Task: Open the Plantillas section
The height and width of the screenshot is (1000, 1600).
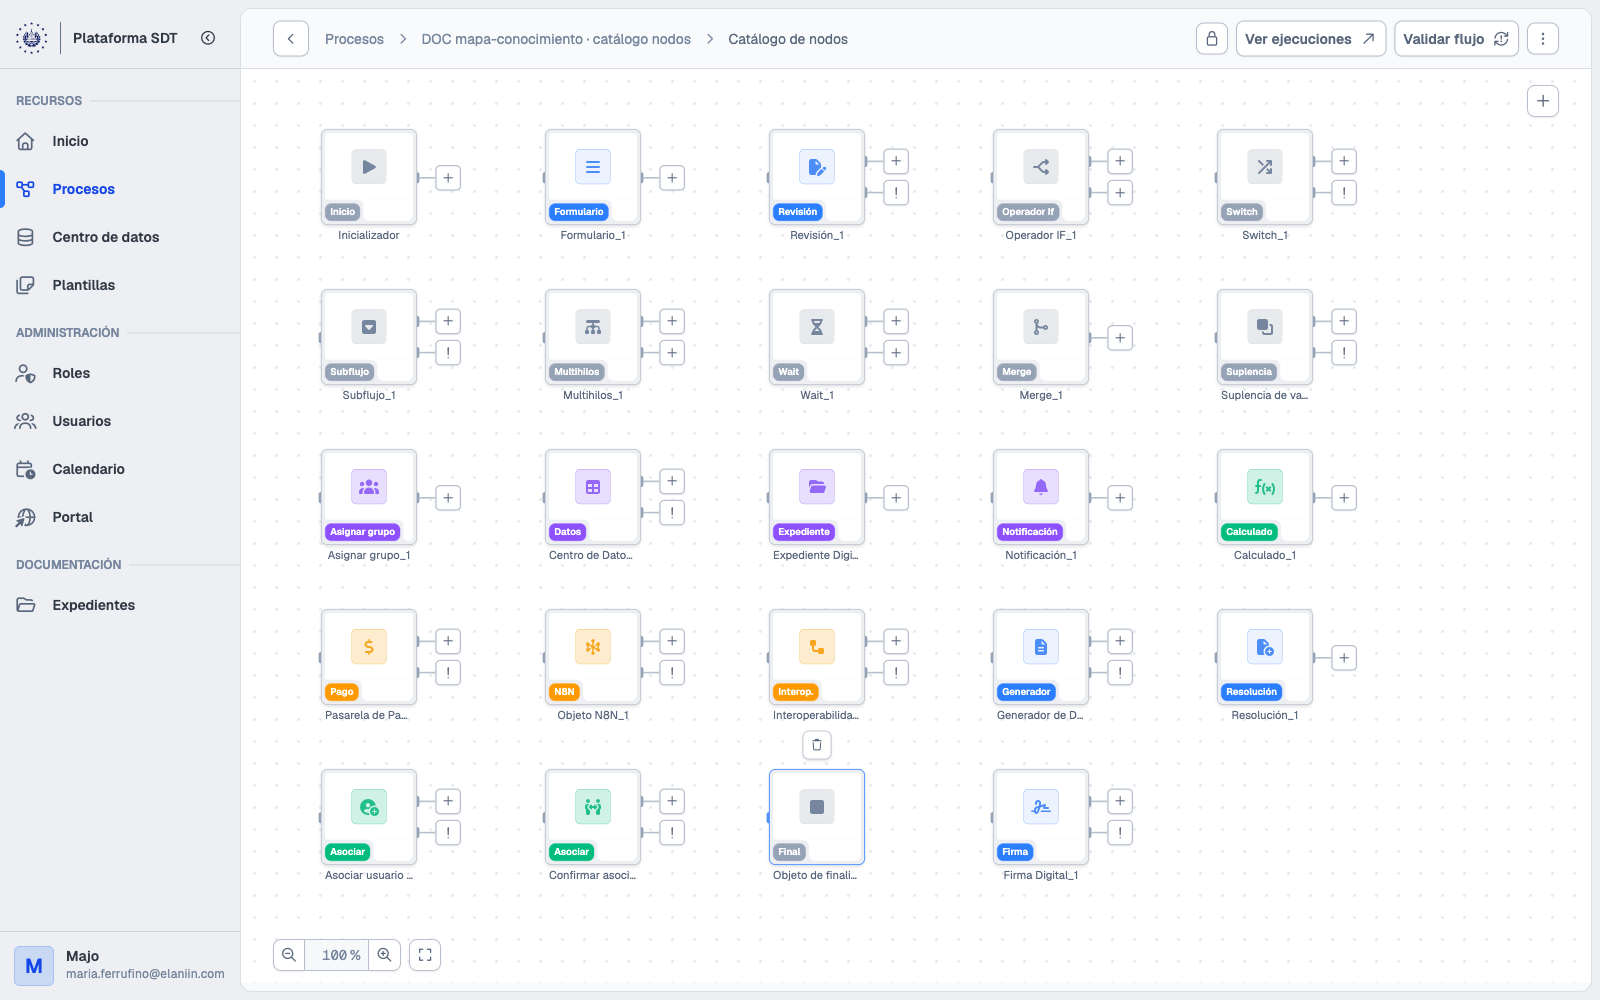Action: (x=120, y=285)
